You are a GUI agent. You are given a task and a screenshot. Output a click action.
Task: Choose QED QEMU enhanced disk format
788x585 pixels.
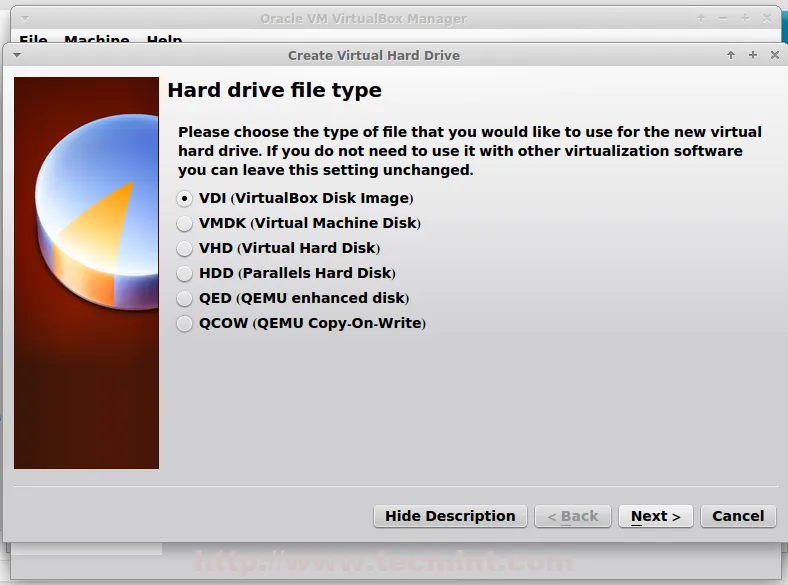click(x=185, y=298)
